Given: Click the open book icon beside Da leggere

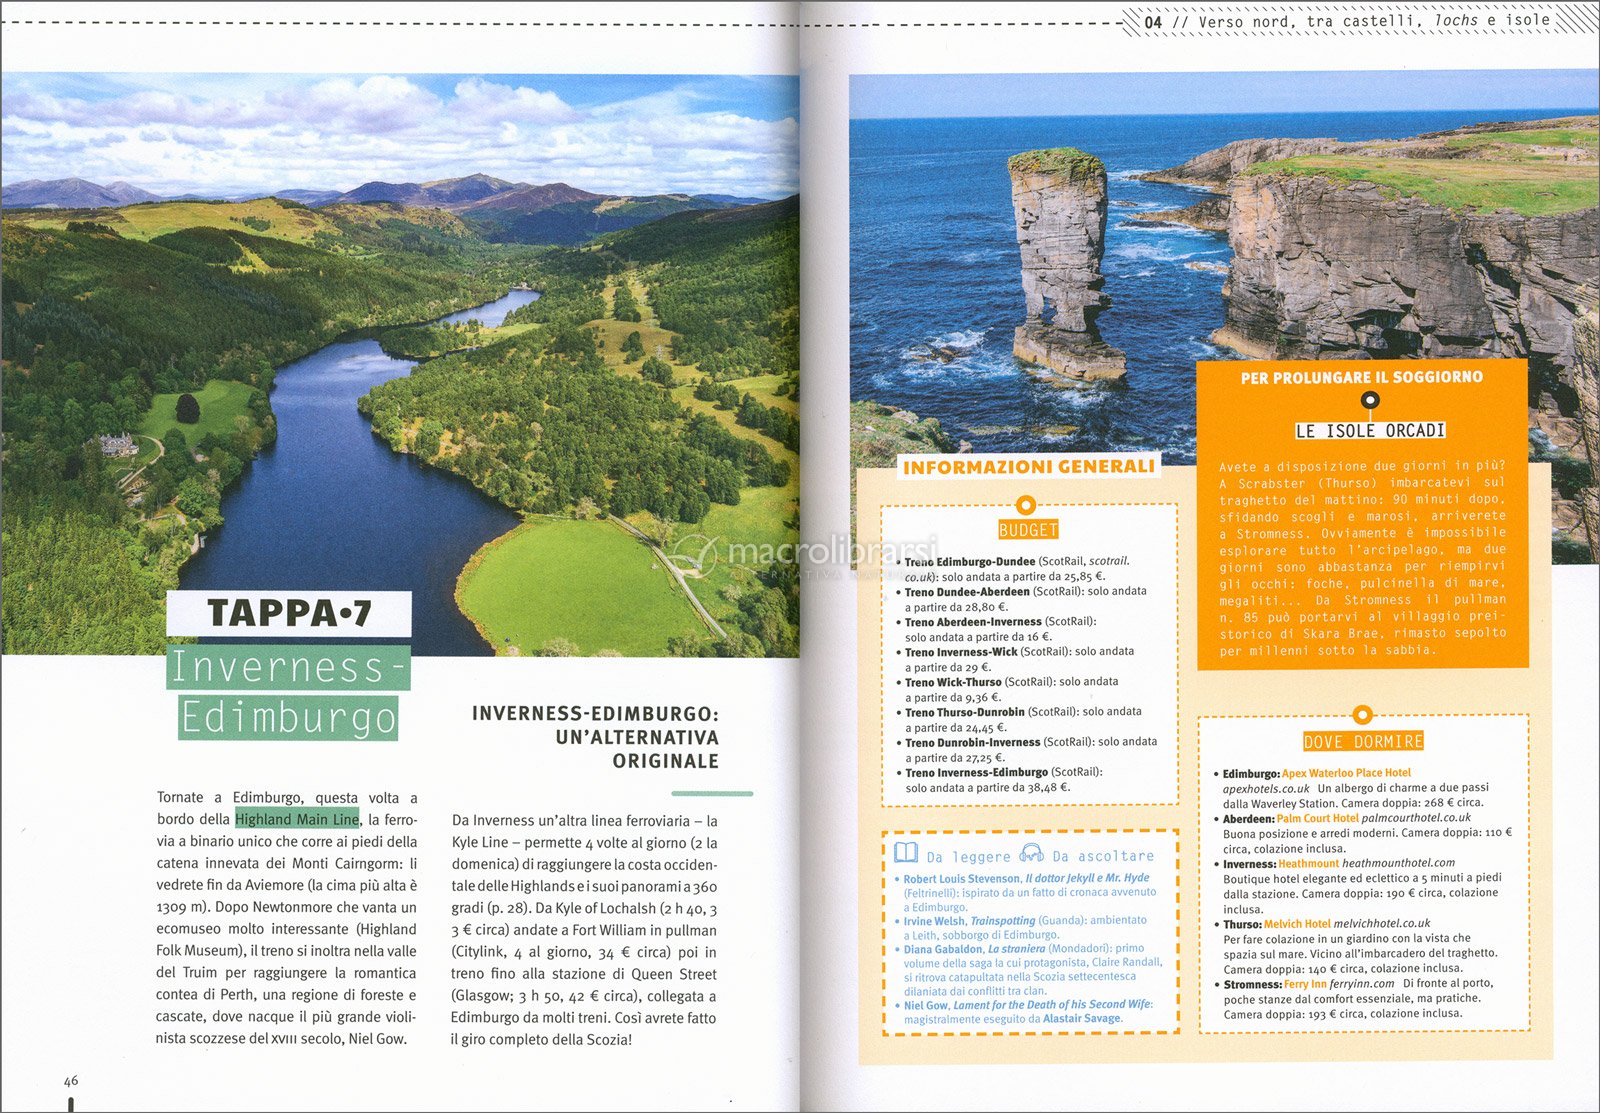Looking at the screenshot, I should [x=906, y=852].
